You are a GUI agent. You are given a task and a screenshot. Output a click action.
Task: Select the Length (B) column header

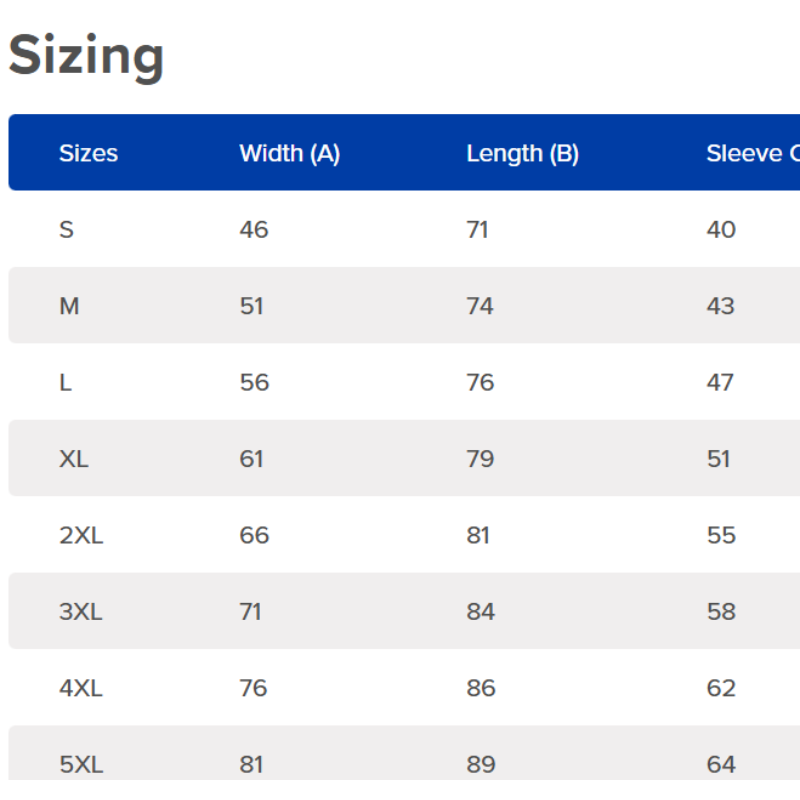tap(522, 153)
